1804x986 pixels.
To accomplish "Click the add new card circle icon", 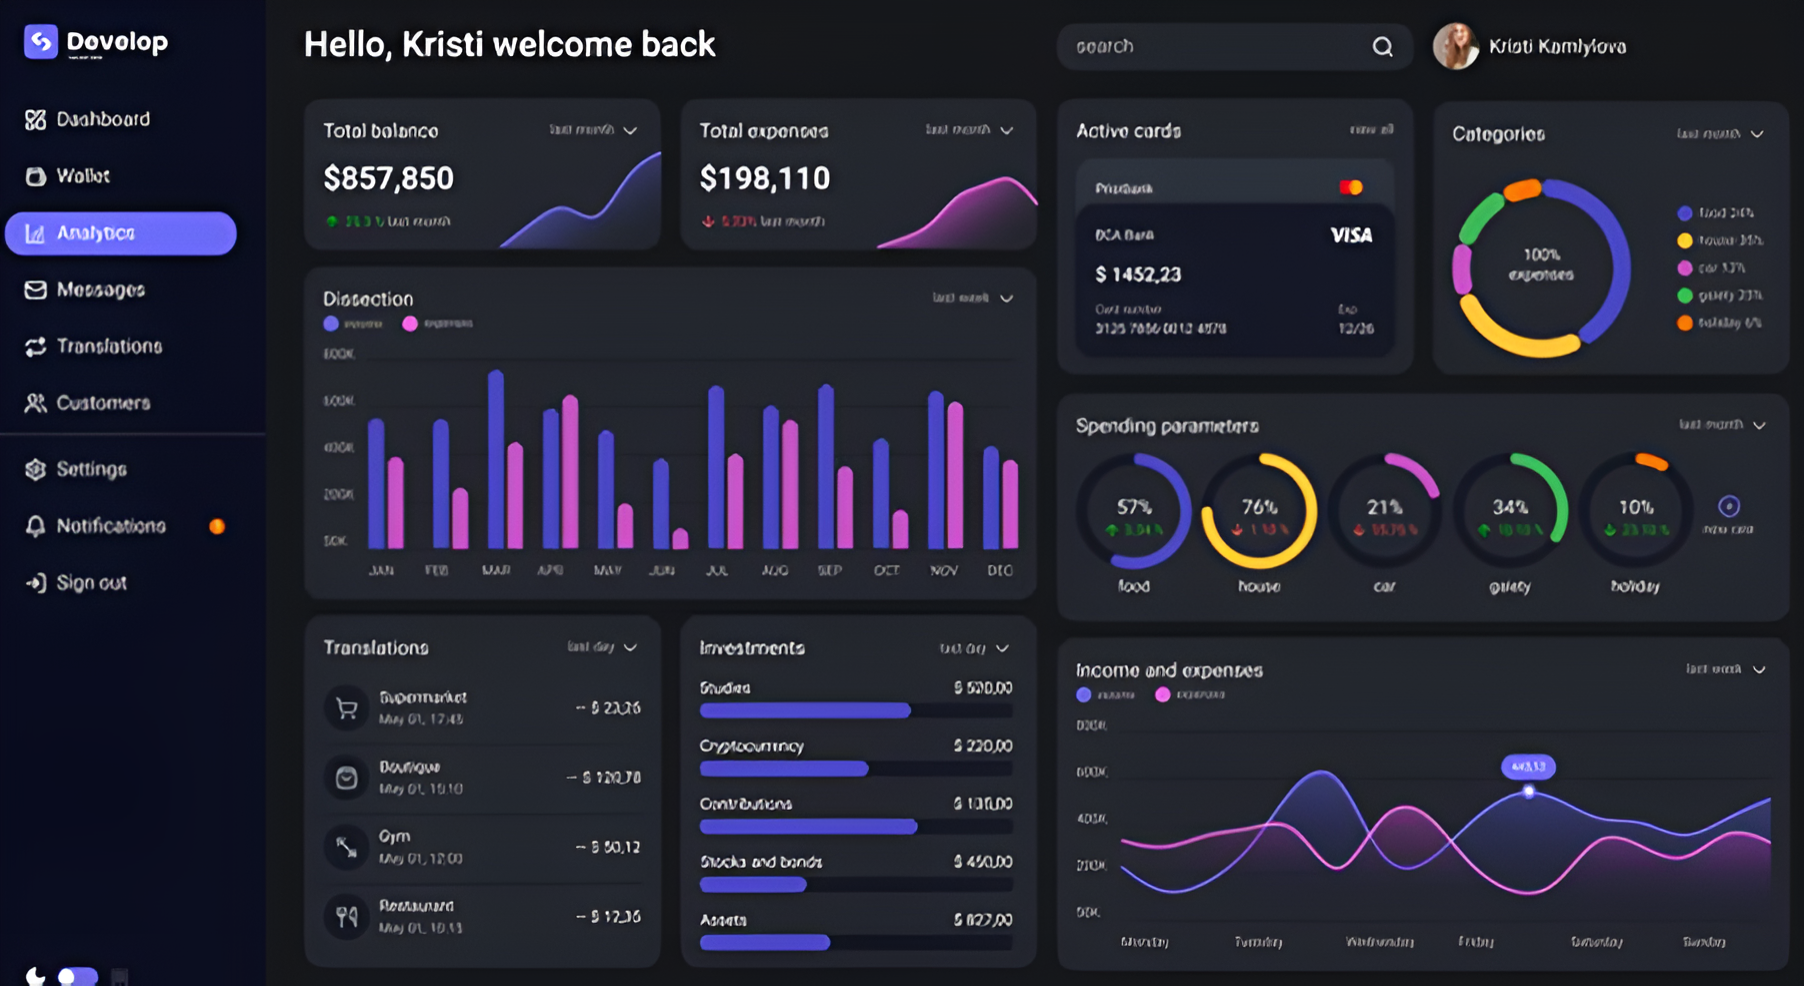I will (1728, 507).
